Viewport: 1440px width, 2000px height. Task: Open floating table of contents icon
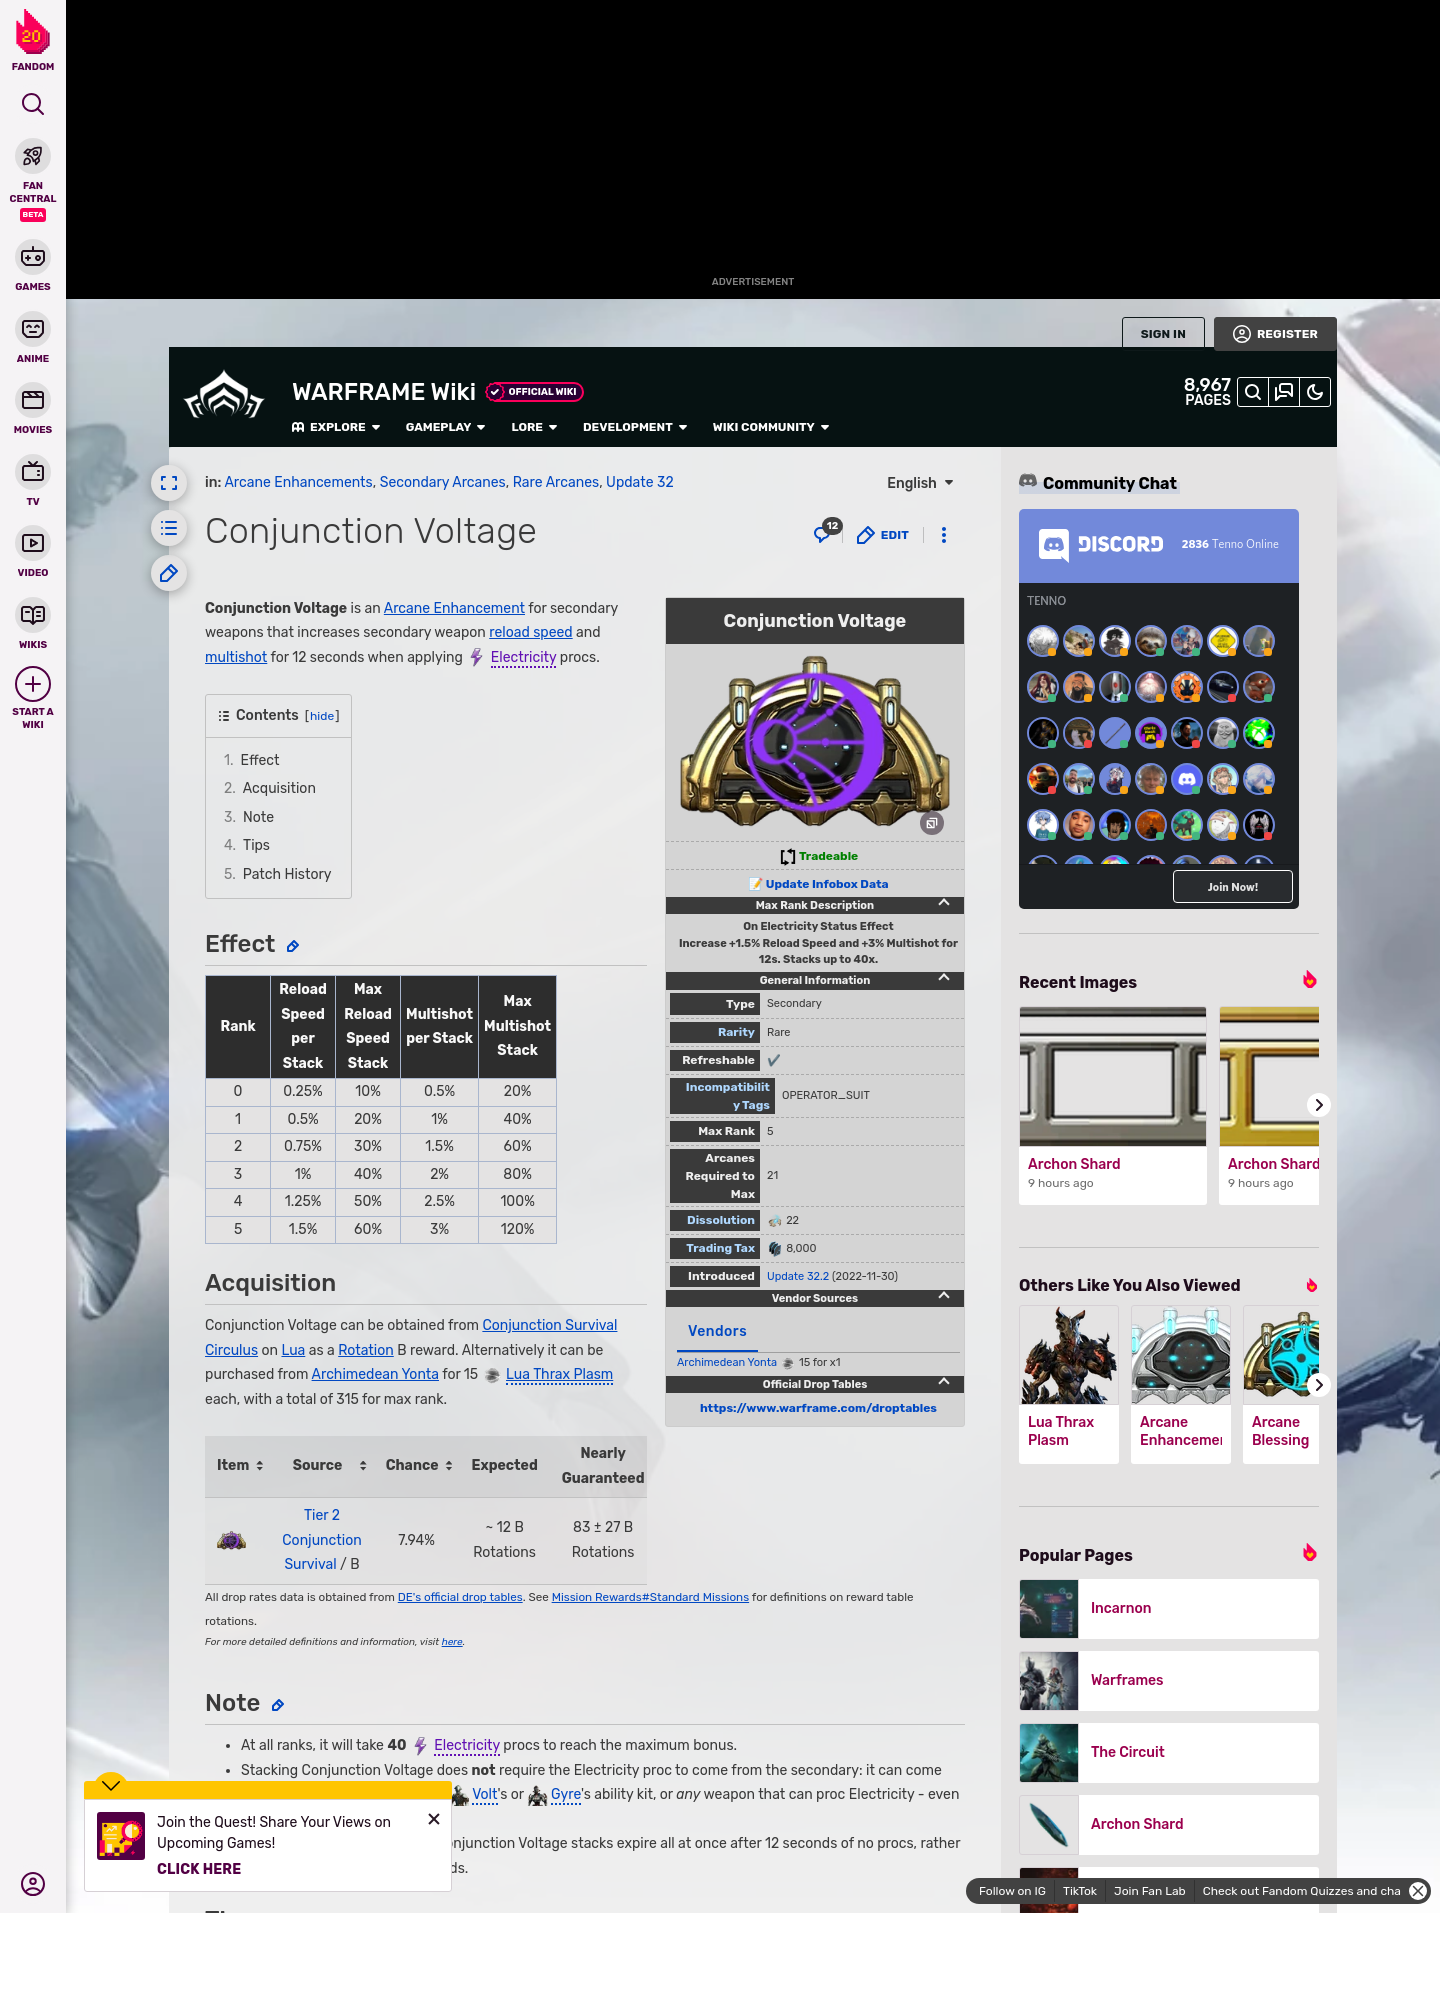click(169, 528)
